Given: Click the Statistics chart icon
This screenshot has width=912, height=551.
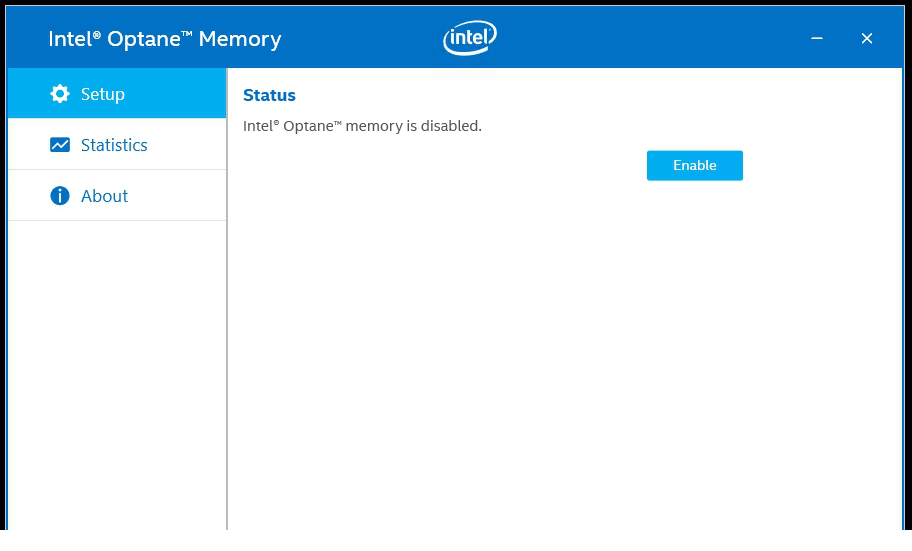Looking at the screenshot, I should (60, 145).
